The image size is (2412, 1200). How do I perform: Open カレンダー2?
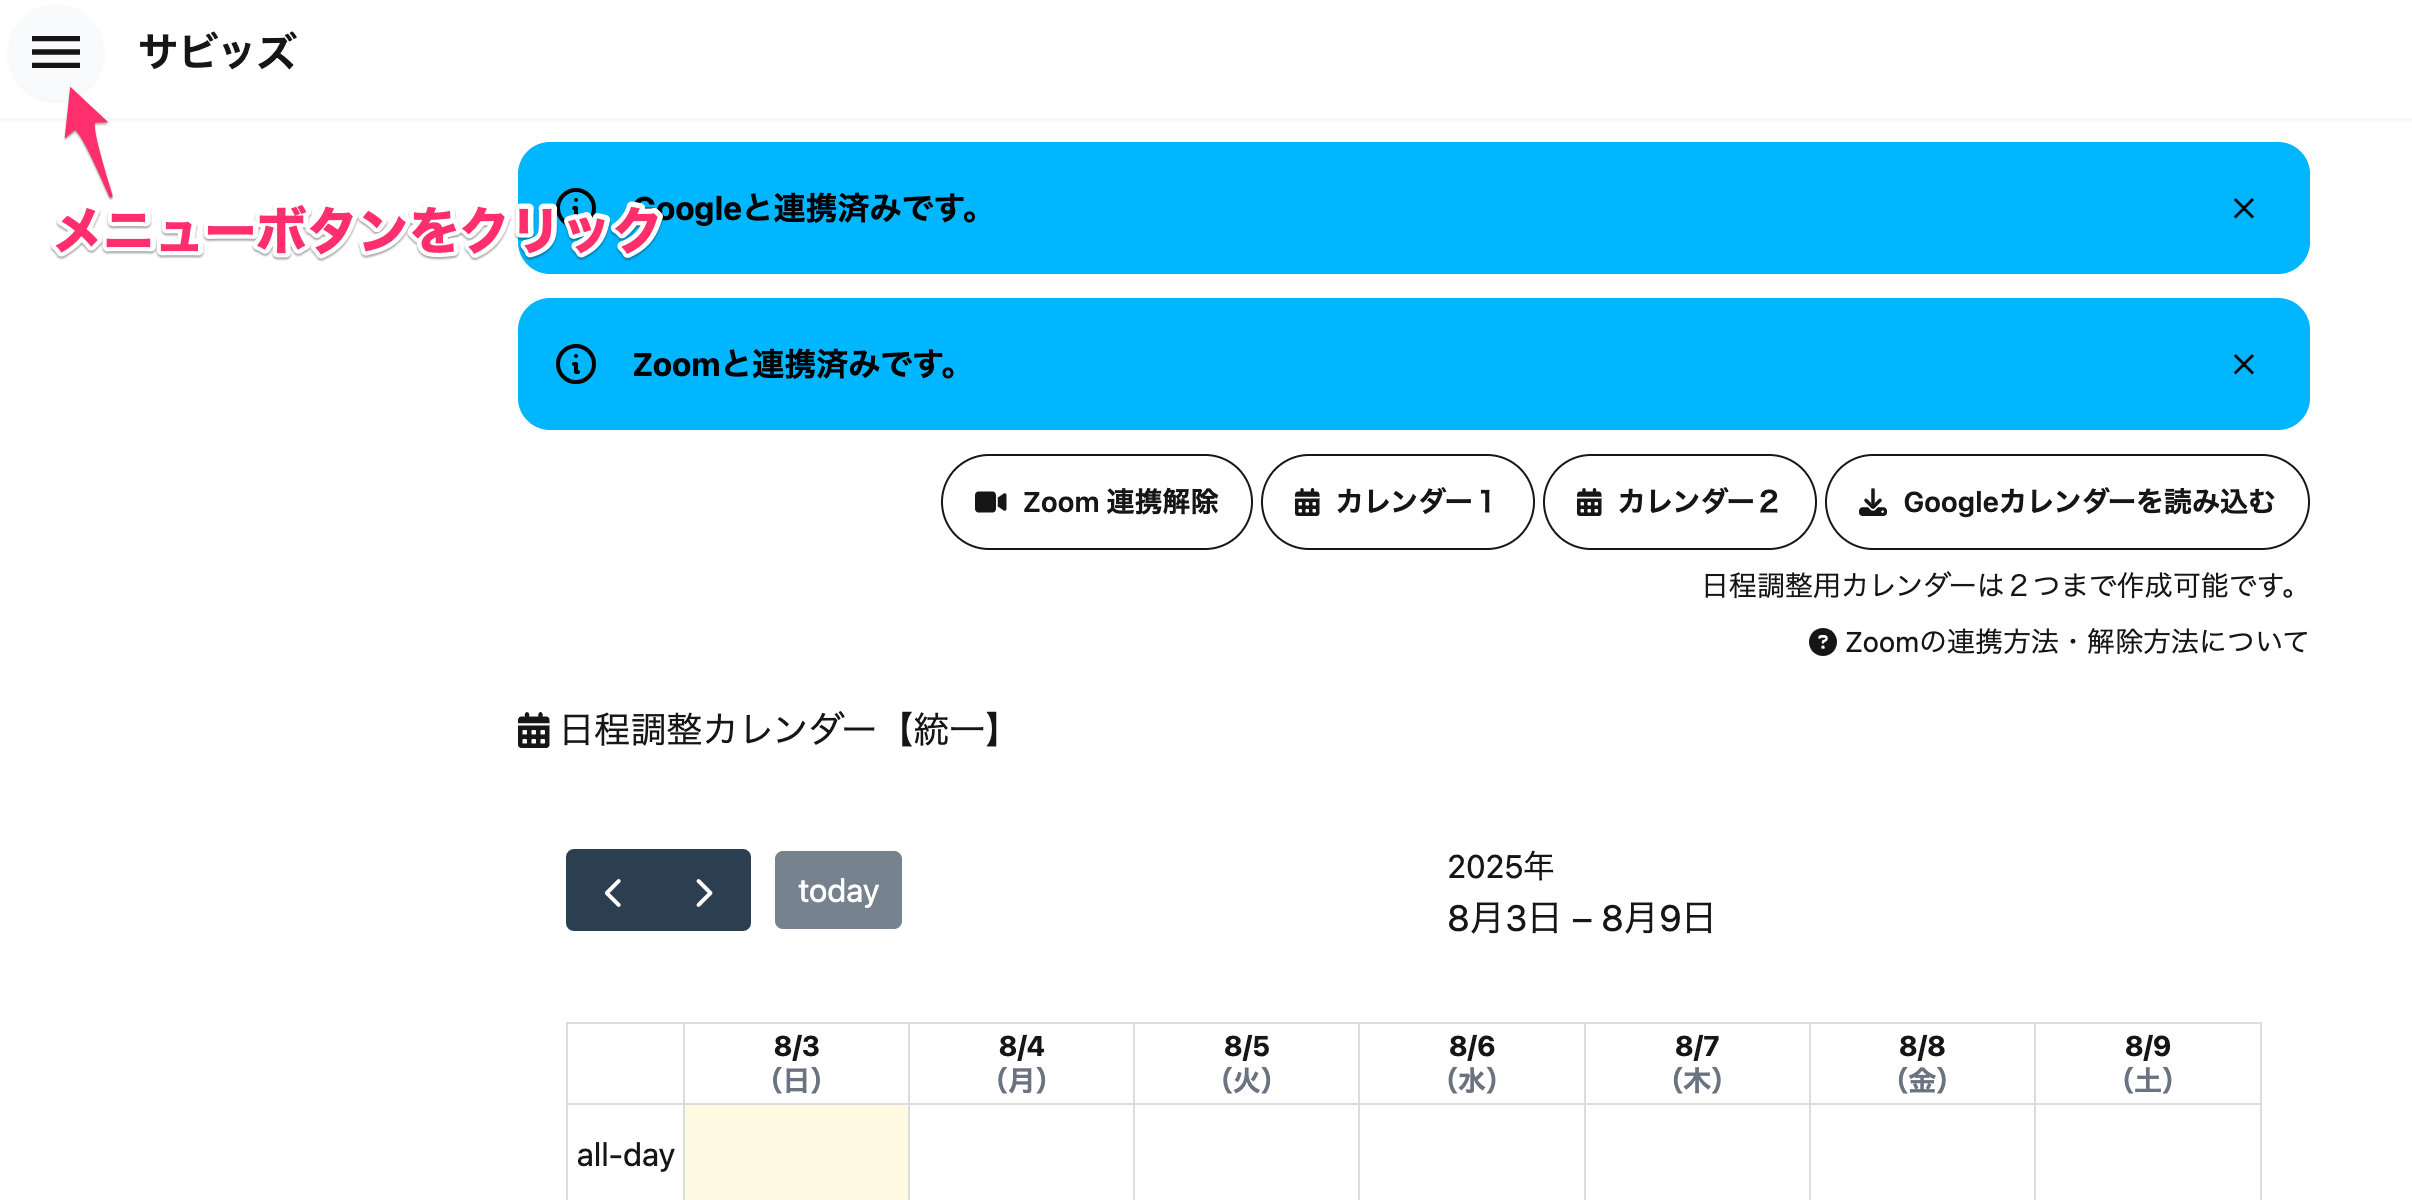1679,502
